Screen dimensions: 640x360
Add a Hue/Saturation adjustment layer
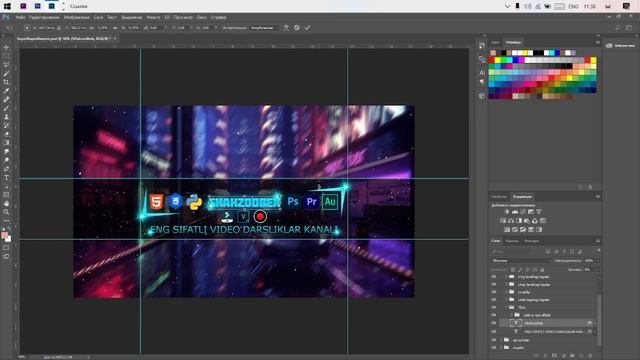coord(503,221)
